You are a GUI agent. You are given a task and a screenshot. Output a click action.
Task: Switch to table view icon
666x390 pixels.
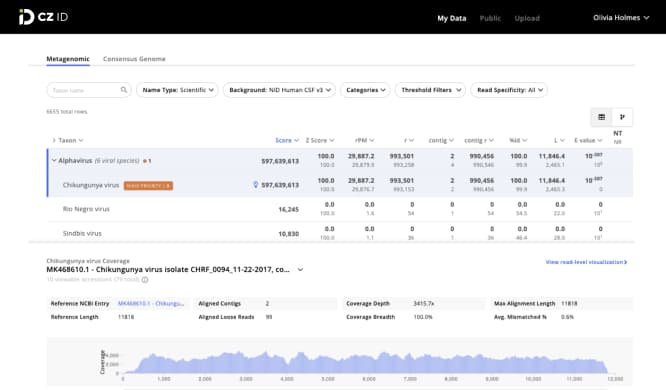point(601,117)
